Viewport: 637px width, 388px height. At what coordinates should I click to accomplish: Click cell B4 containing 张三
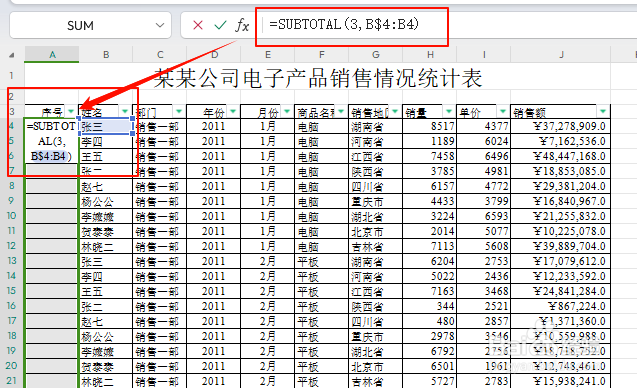(x=106, y=126)
